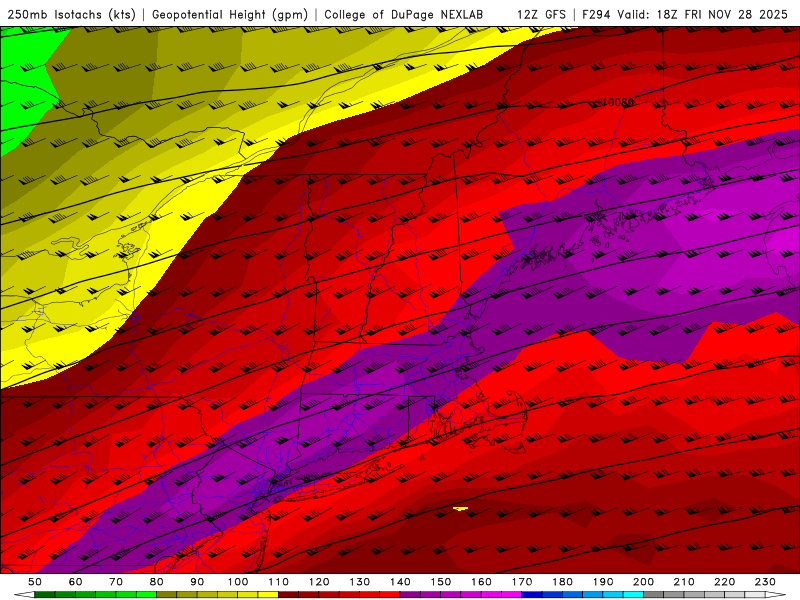Select the 70 knots legend label
Screen dimensions: 800x600
click(116, 582)
